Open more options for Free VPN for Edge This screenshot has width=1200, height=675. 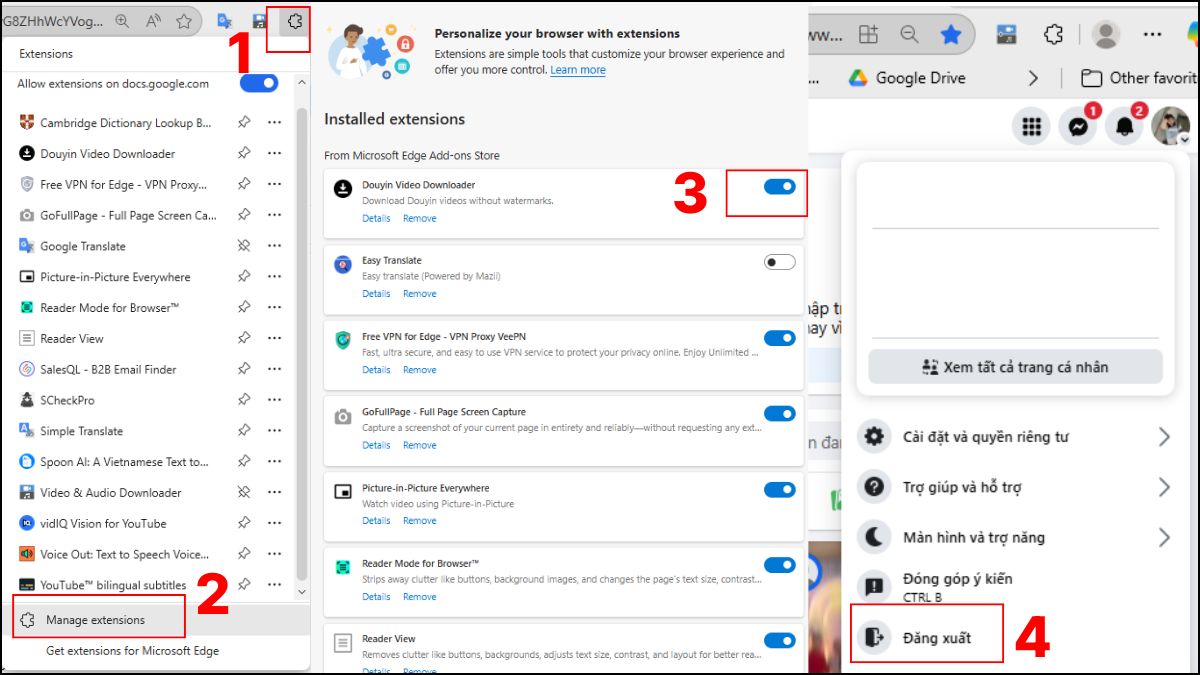275,185
